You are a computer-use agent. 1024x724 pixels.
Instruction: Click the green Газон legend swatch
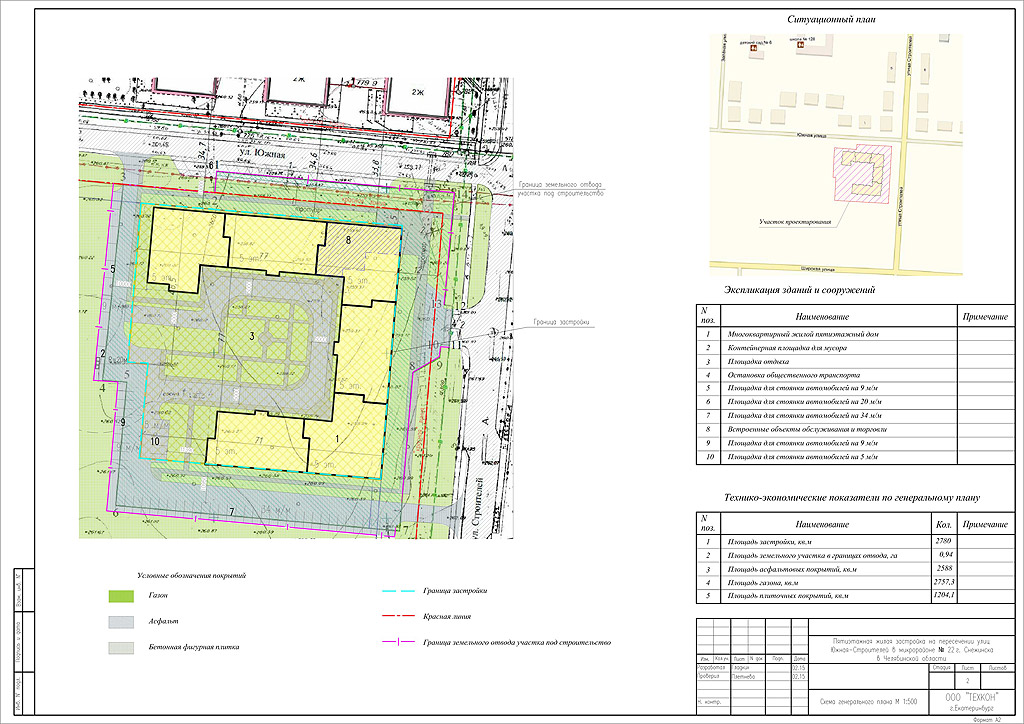tap(122, 596)
